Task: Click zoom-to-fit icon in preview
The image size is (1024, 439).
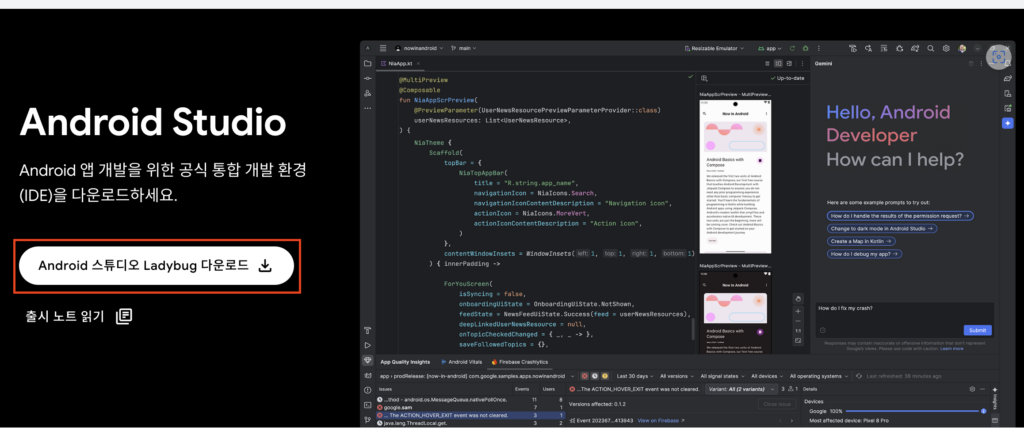Action: click(798, 341)
